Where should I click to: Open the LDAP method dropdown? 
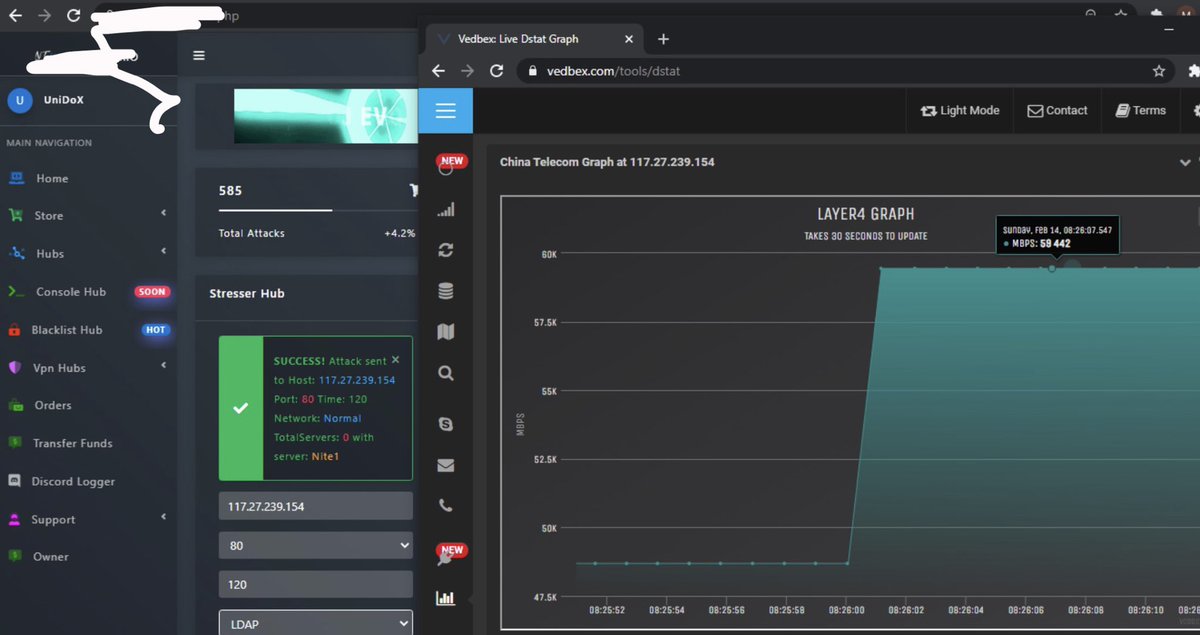pos(316,622)
